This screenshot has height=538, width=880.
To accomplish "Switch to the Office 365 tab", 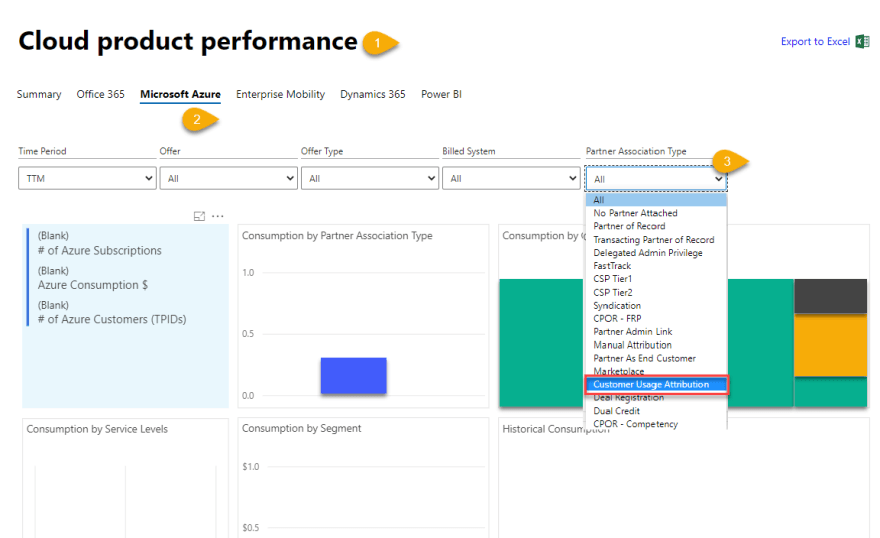I will [100, 94].
